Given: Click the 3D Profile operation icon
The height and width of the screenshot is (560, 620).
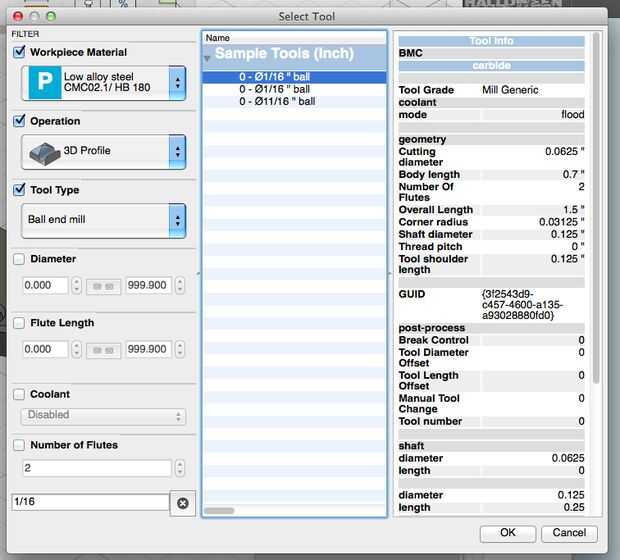Looking at the screenshot, I should tap(44, 153).
